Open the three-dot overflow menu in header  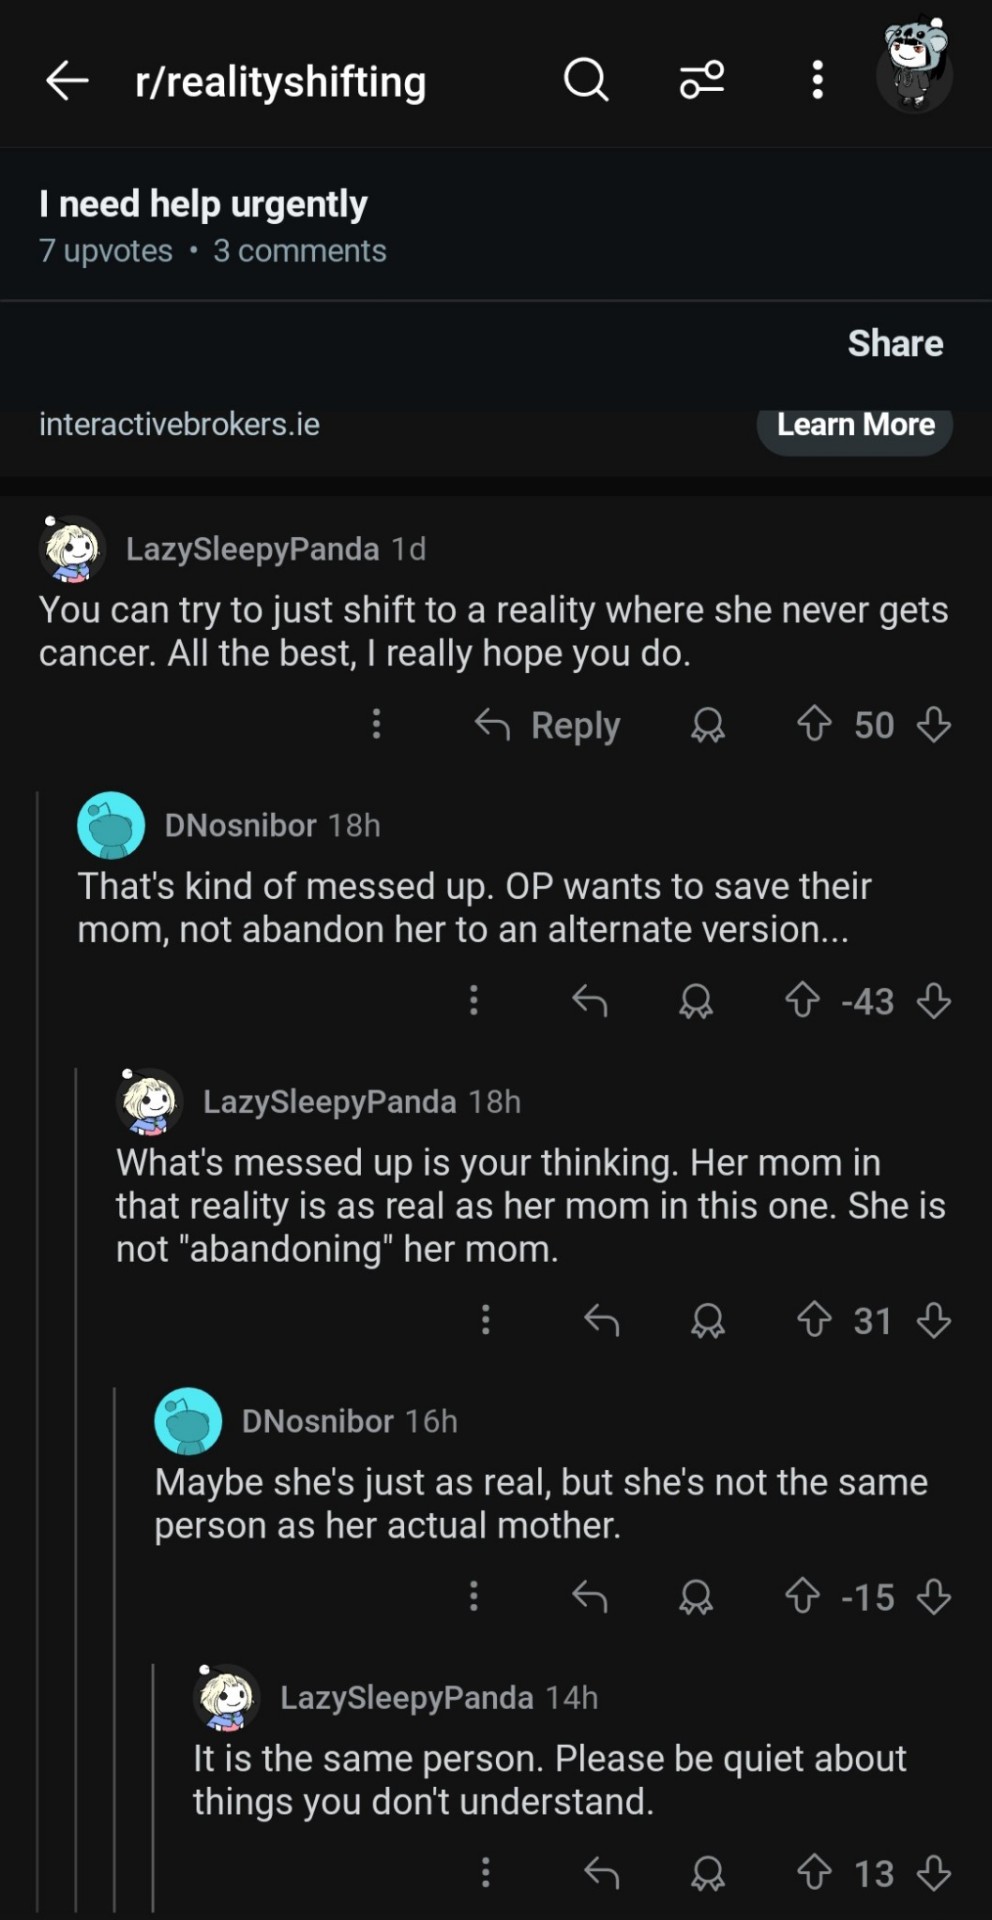coord(817,79)
